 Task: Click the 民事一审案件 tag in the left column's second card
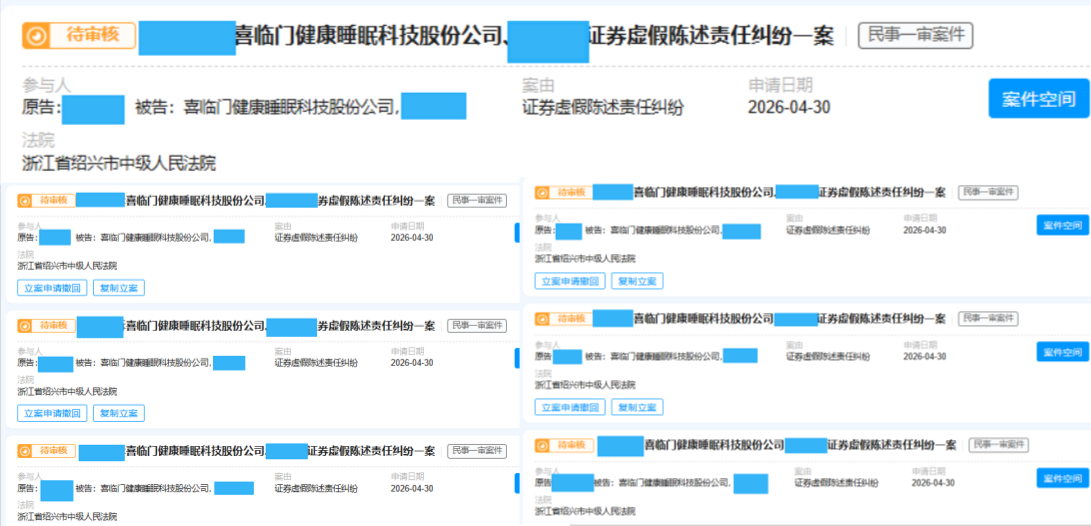tap(477, 326)
